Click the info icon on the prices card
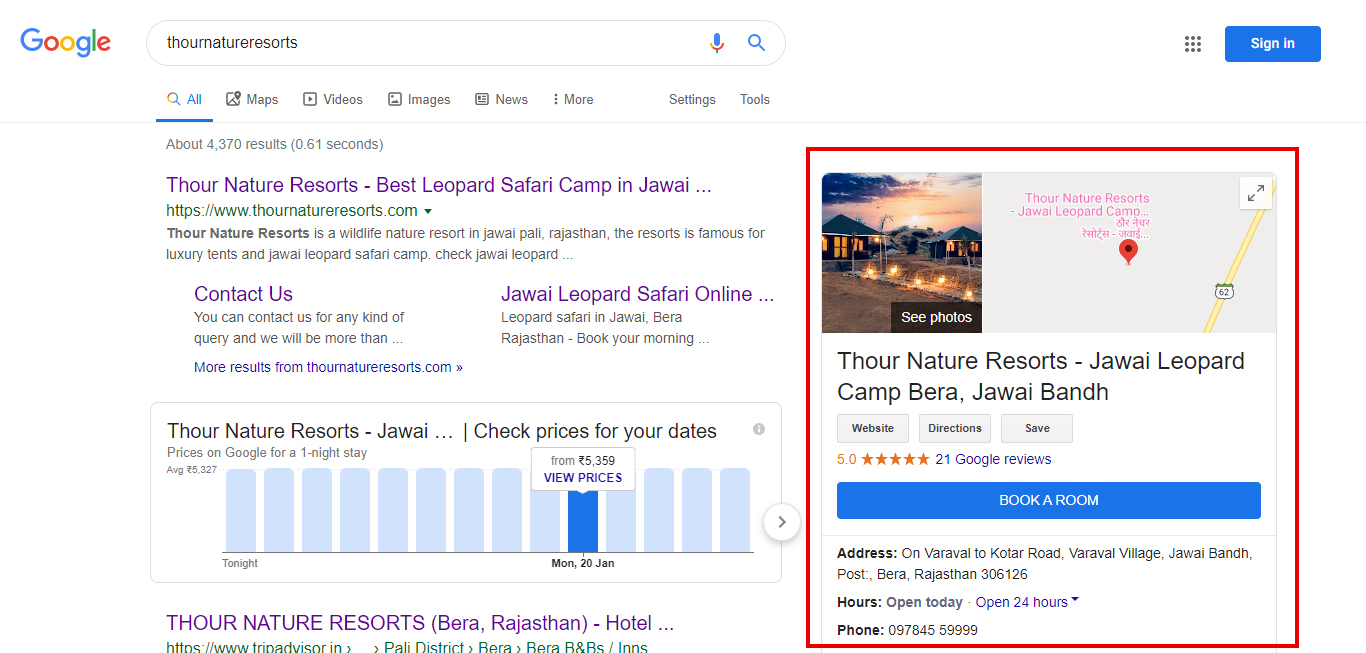 (x=759, y=429)
